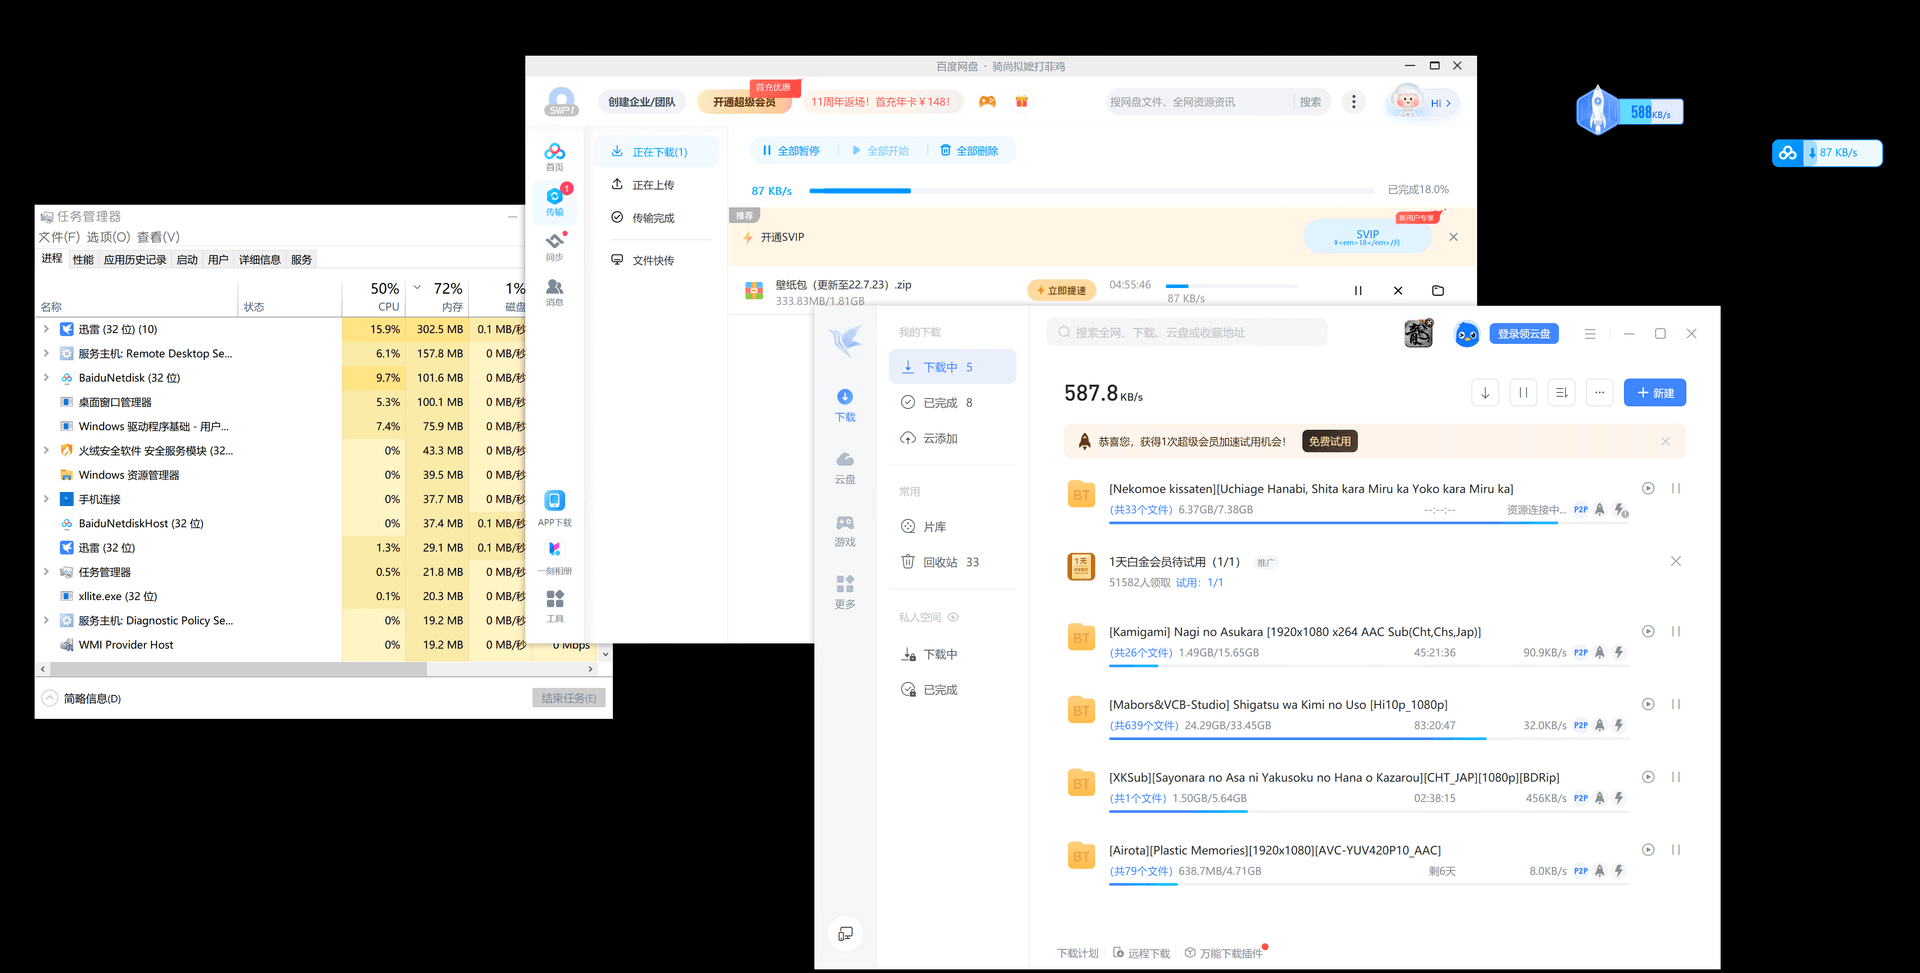
Task: Open folder icon for 壁纸包 zip download
Action: (x=1437, y=291)
